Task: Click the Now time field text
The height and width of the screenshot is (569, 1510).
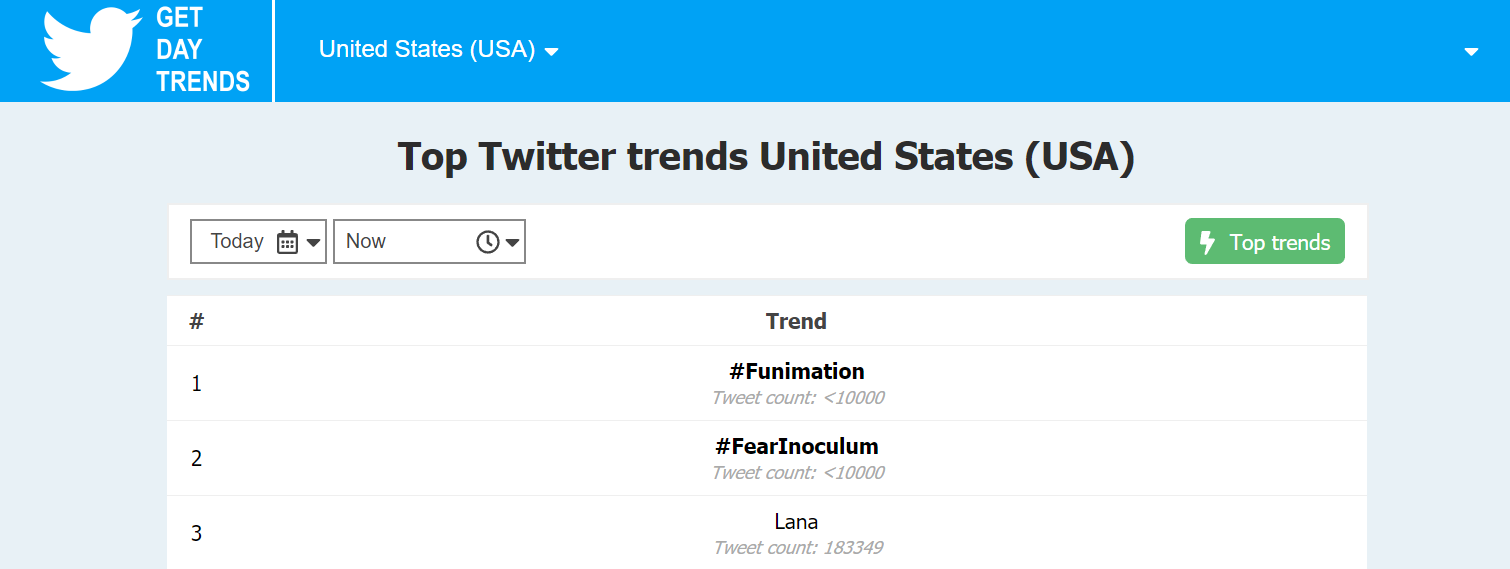Action: (366, 241)
